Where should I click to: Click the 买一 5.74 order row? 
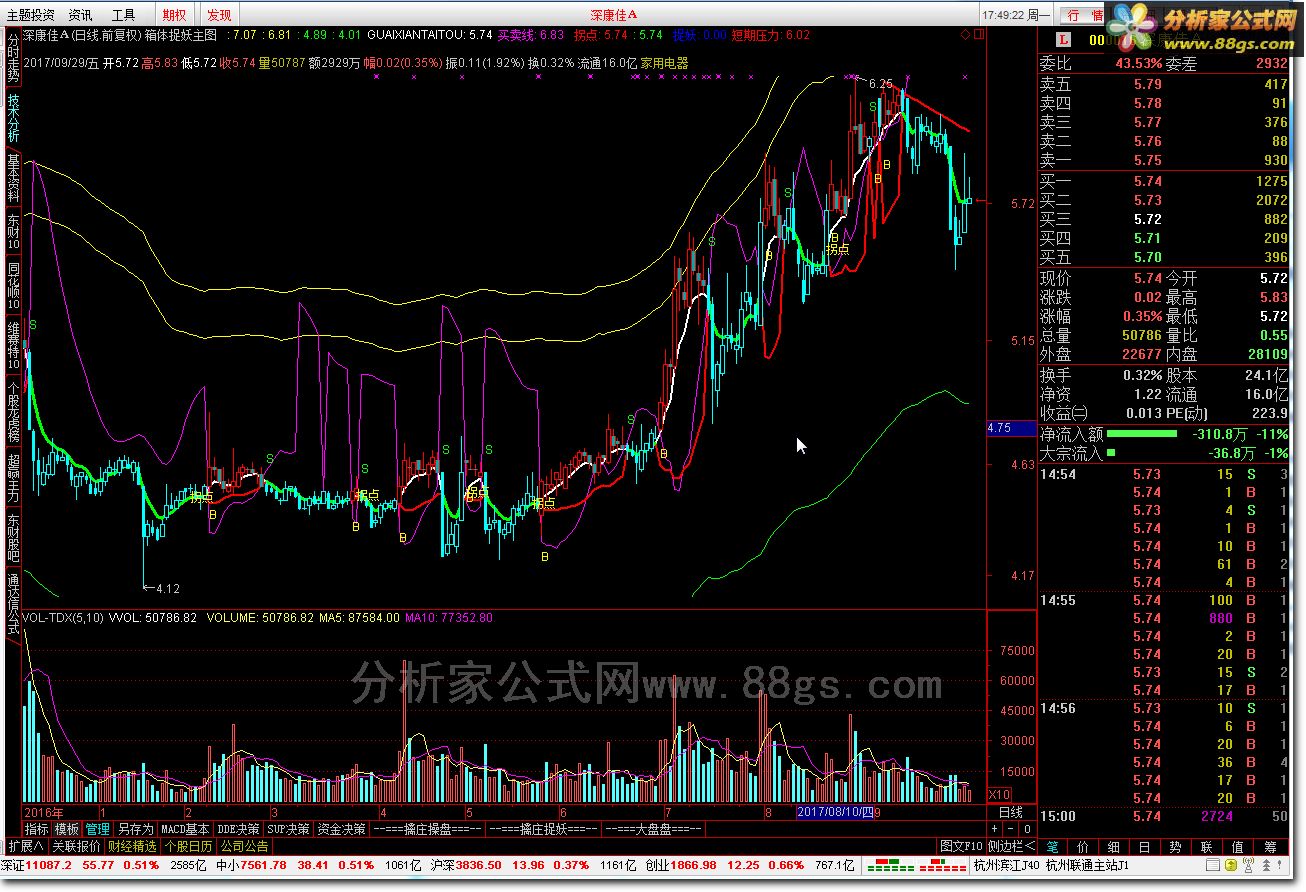1164,181
